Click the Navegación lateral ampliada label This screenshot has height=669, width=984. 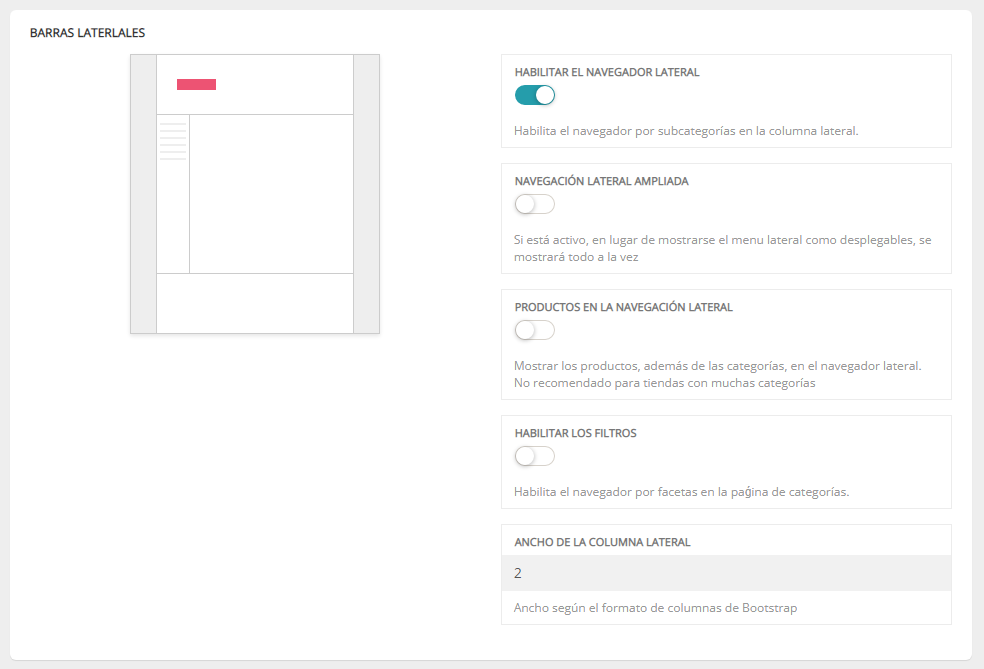(x=601, y=182)
